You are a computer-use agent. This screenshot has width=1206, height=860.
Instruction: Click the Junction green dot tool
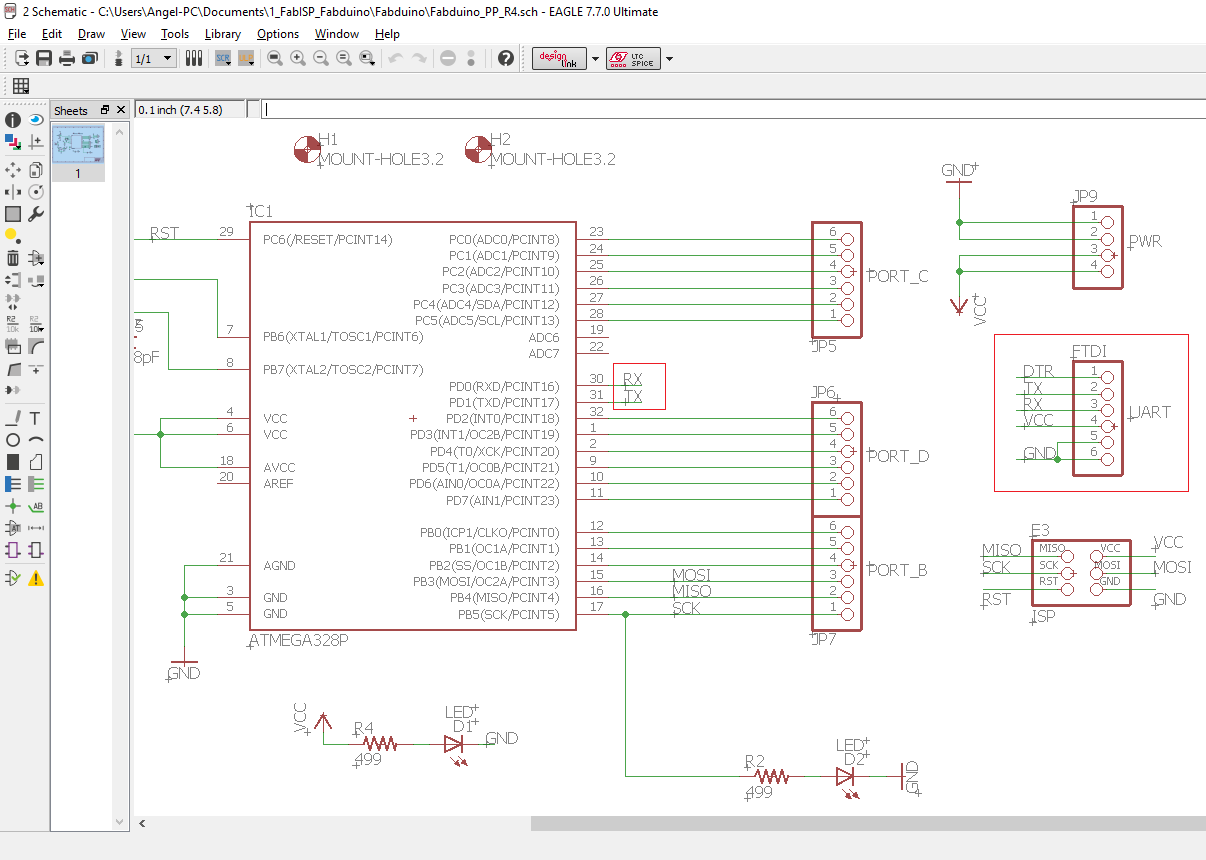(x=13, y=506)
